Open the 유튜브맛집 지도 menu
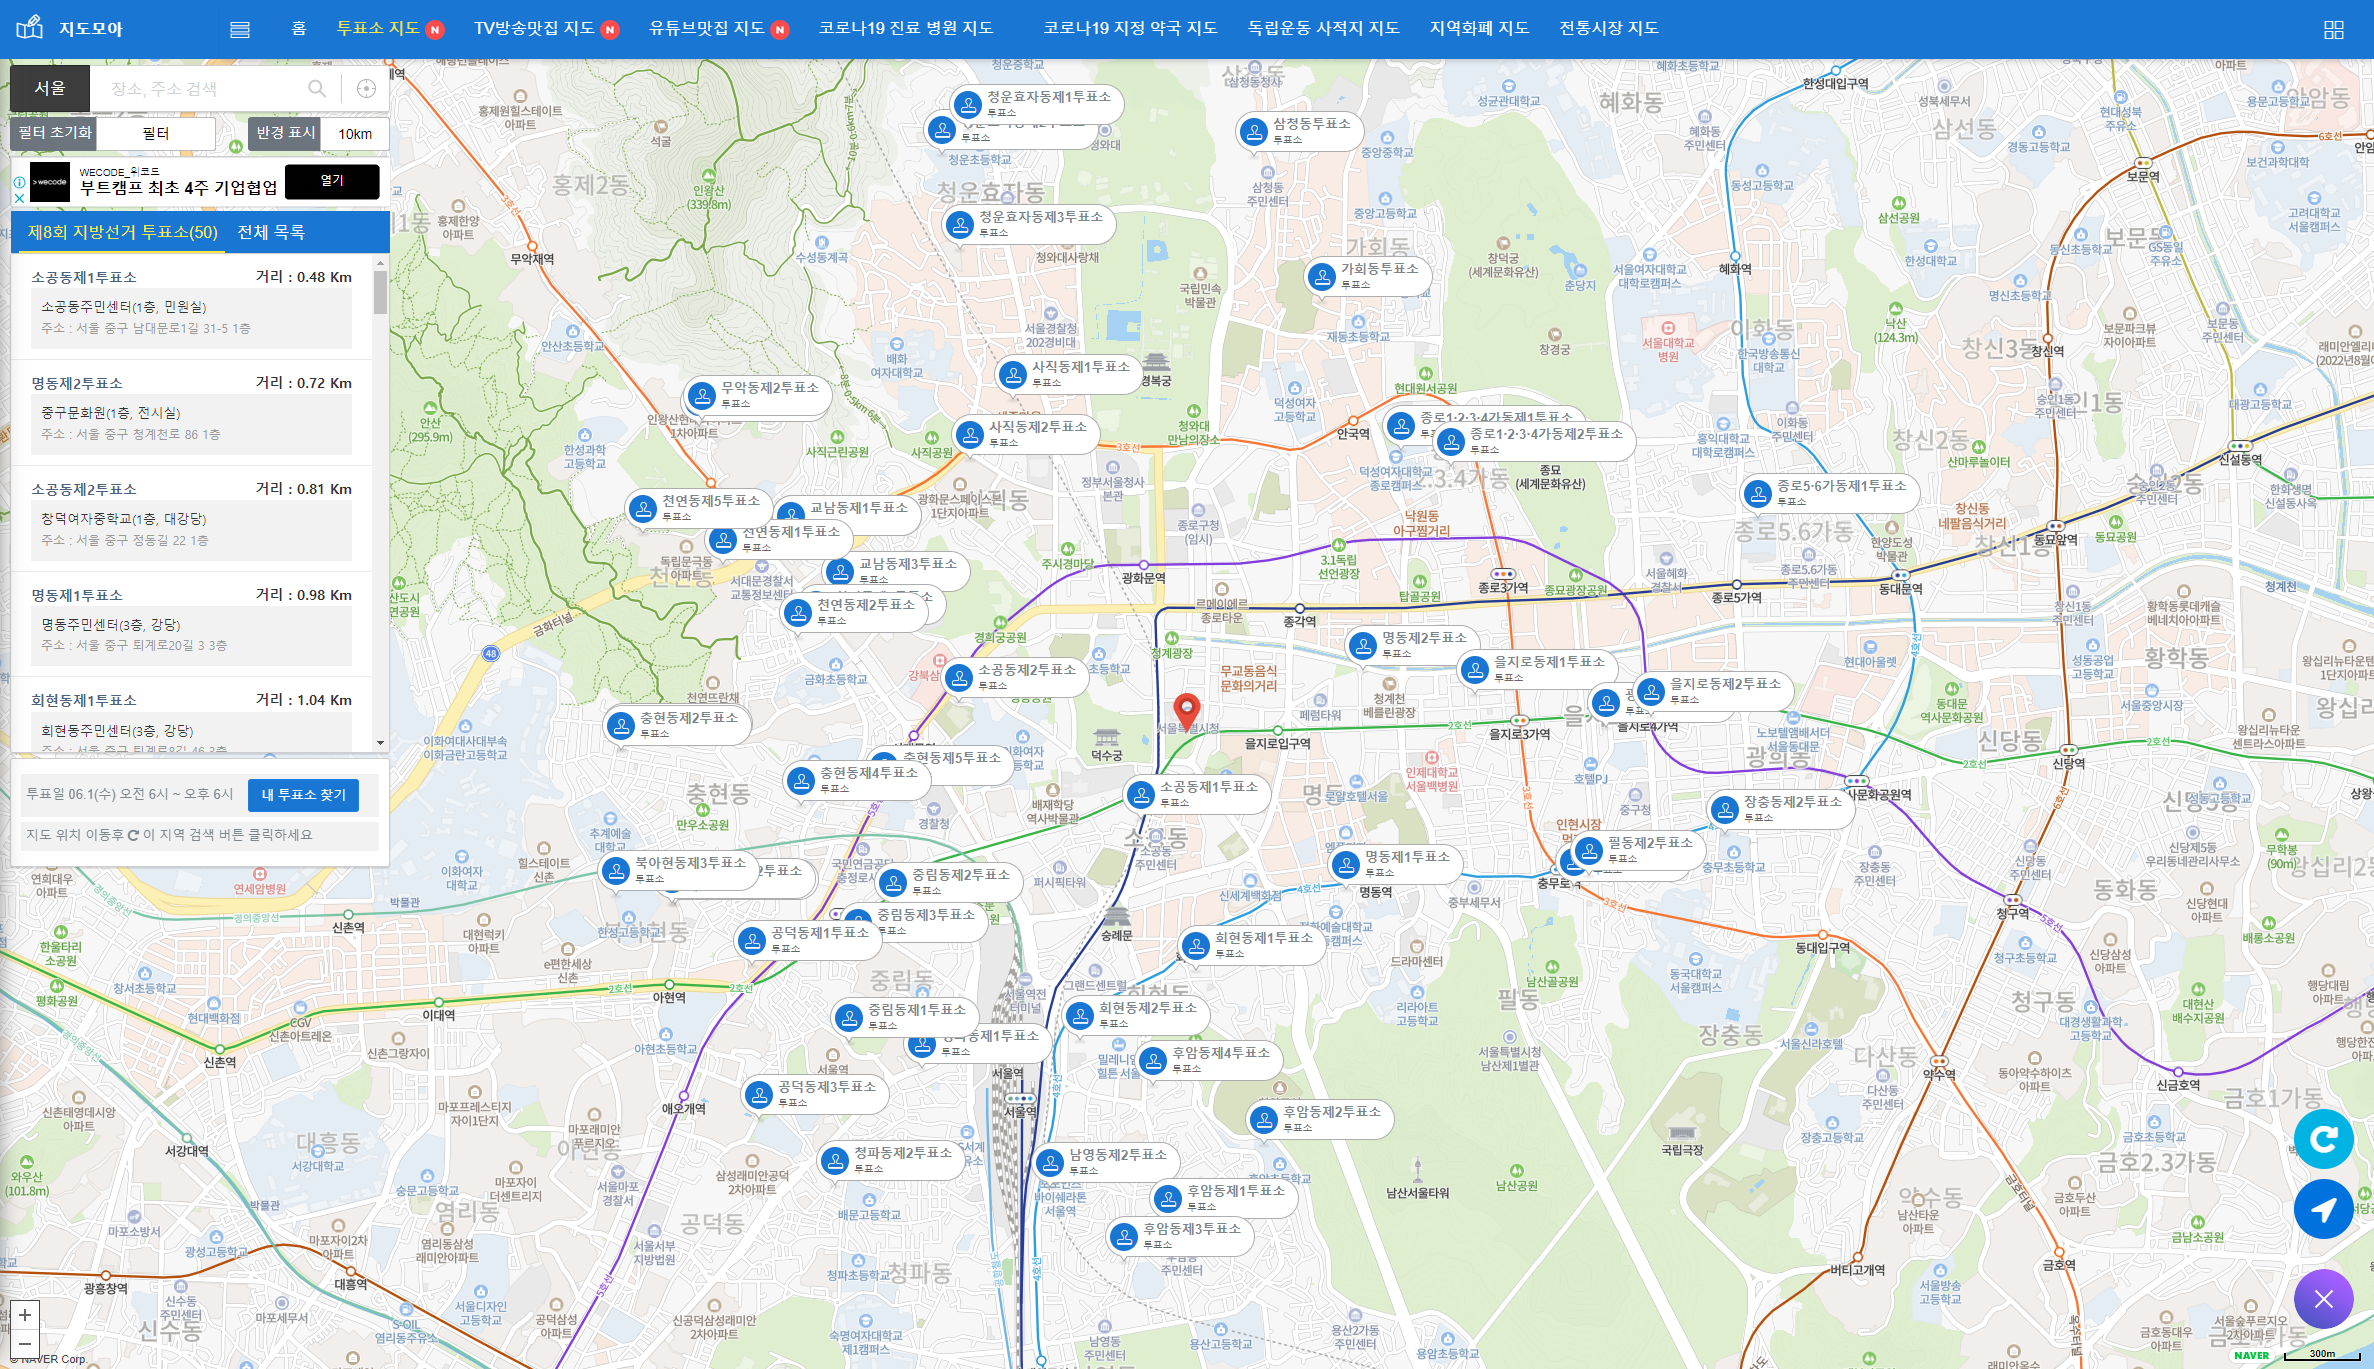This screenshot has height=1369, width=2374. coord(706,28)
